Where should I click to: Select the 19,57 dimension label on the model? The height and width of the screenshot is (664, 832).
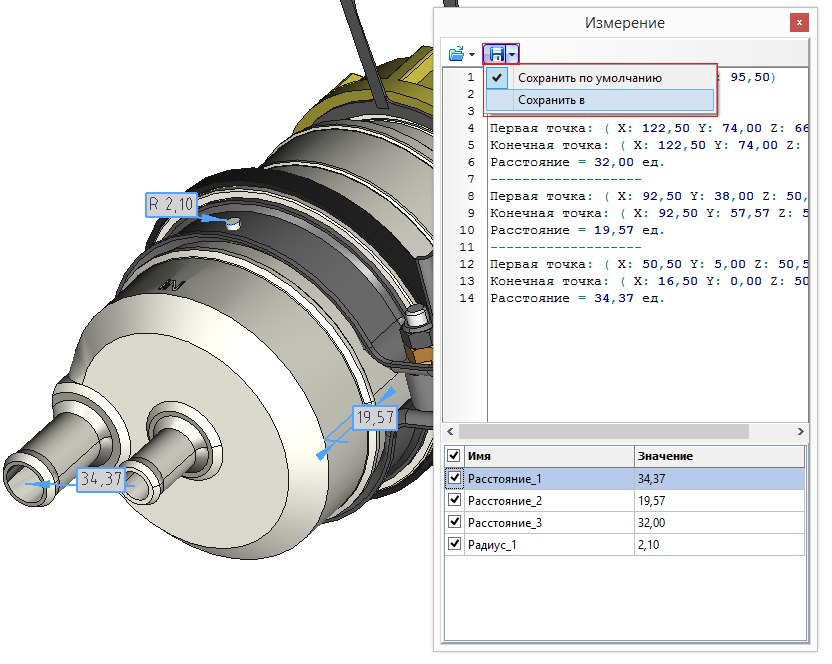pos(373,418)
